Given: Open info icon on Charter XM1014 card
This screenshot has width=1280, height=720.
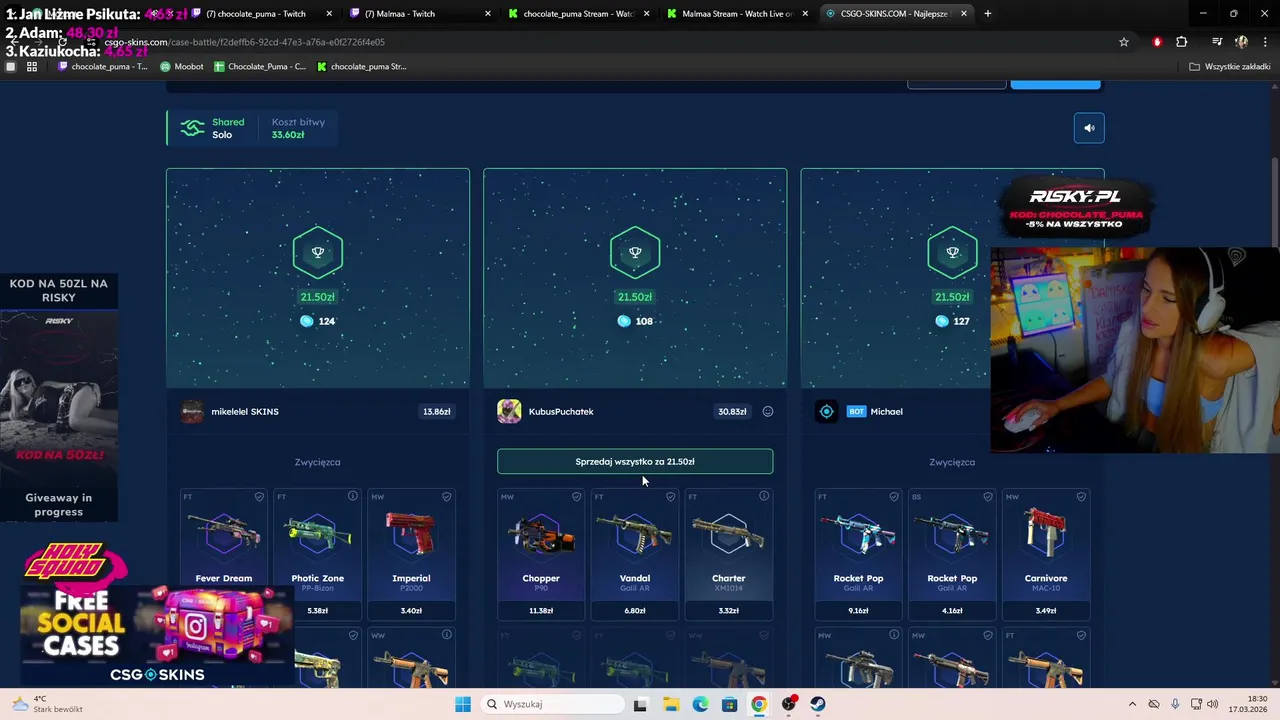Looking at the screenshot, I should click(x=764, y=496).
